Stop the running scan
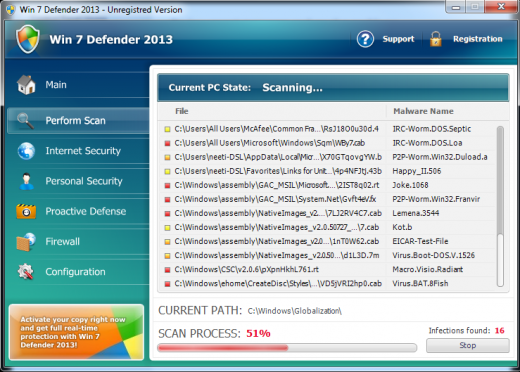Screen dimensions: 520x372 point(468,345)
